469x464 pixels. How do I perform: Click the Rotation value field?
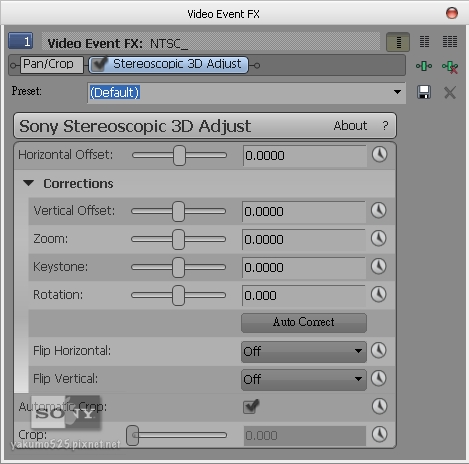pyautogui.click(x=304, y=296)
